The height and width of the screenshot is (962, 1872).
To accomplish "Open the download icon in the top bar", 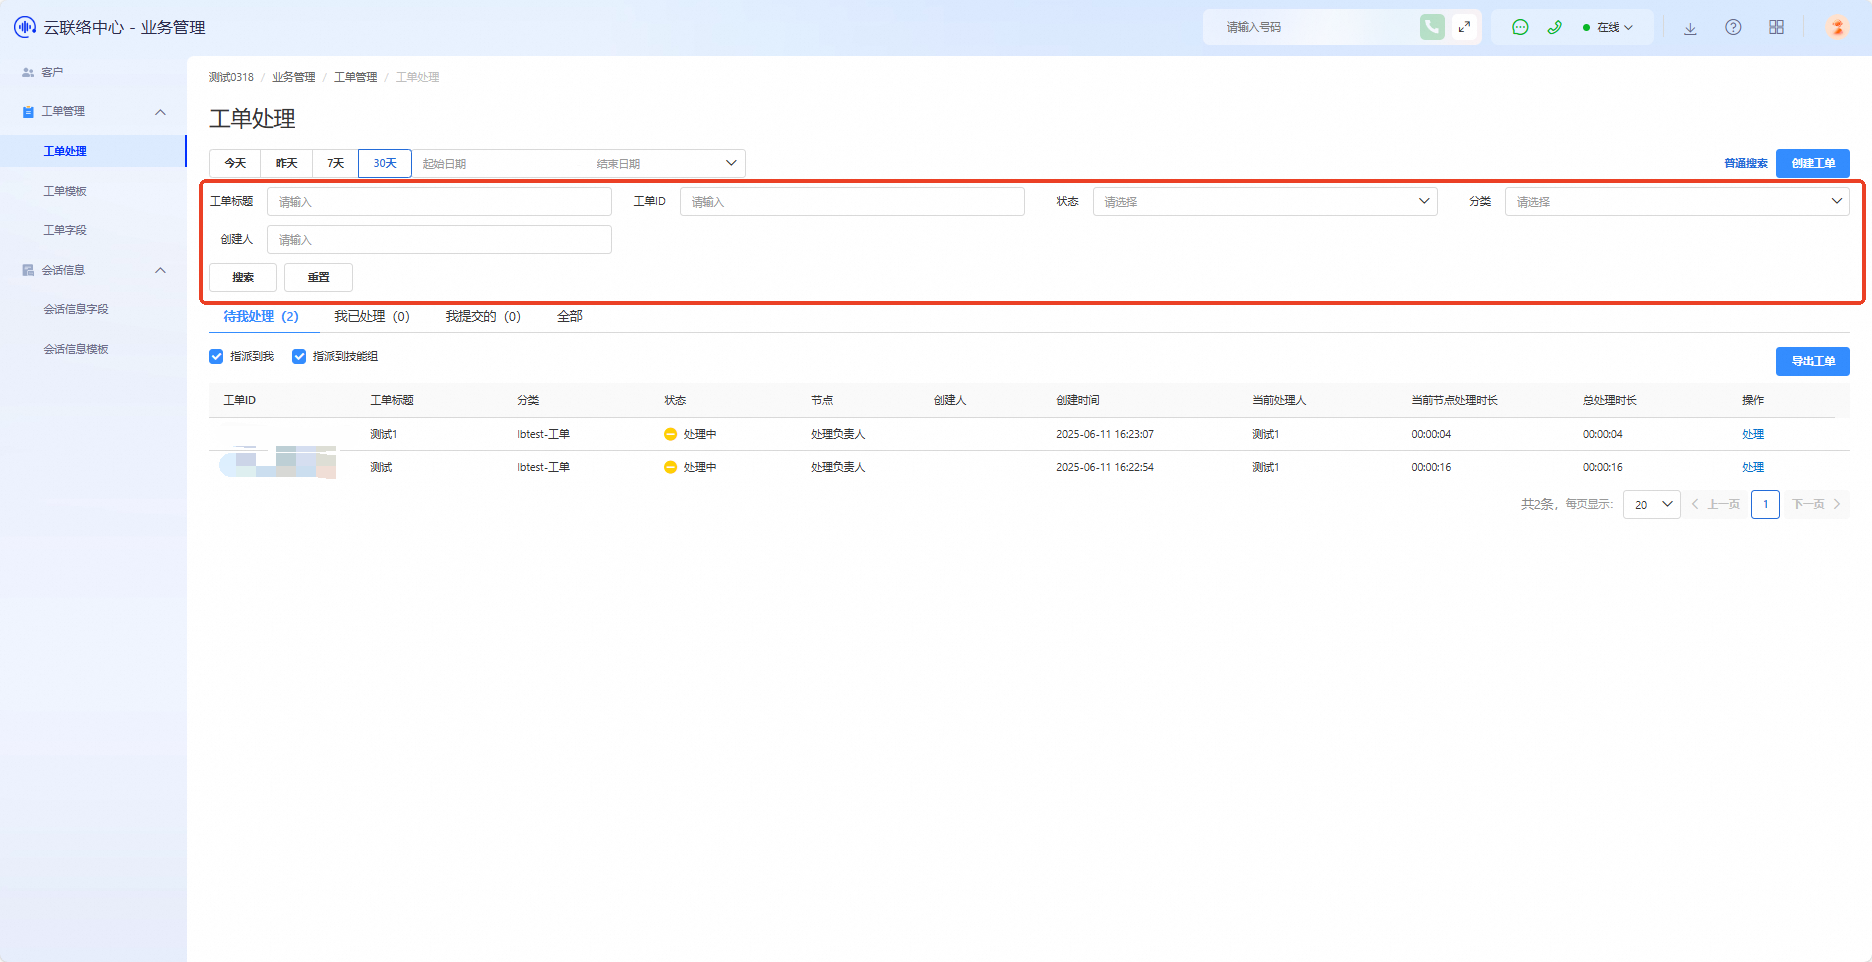I will [1690, 28].
